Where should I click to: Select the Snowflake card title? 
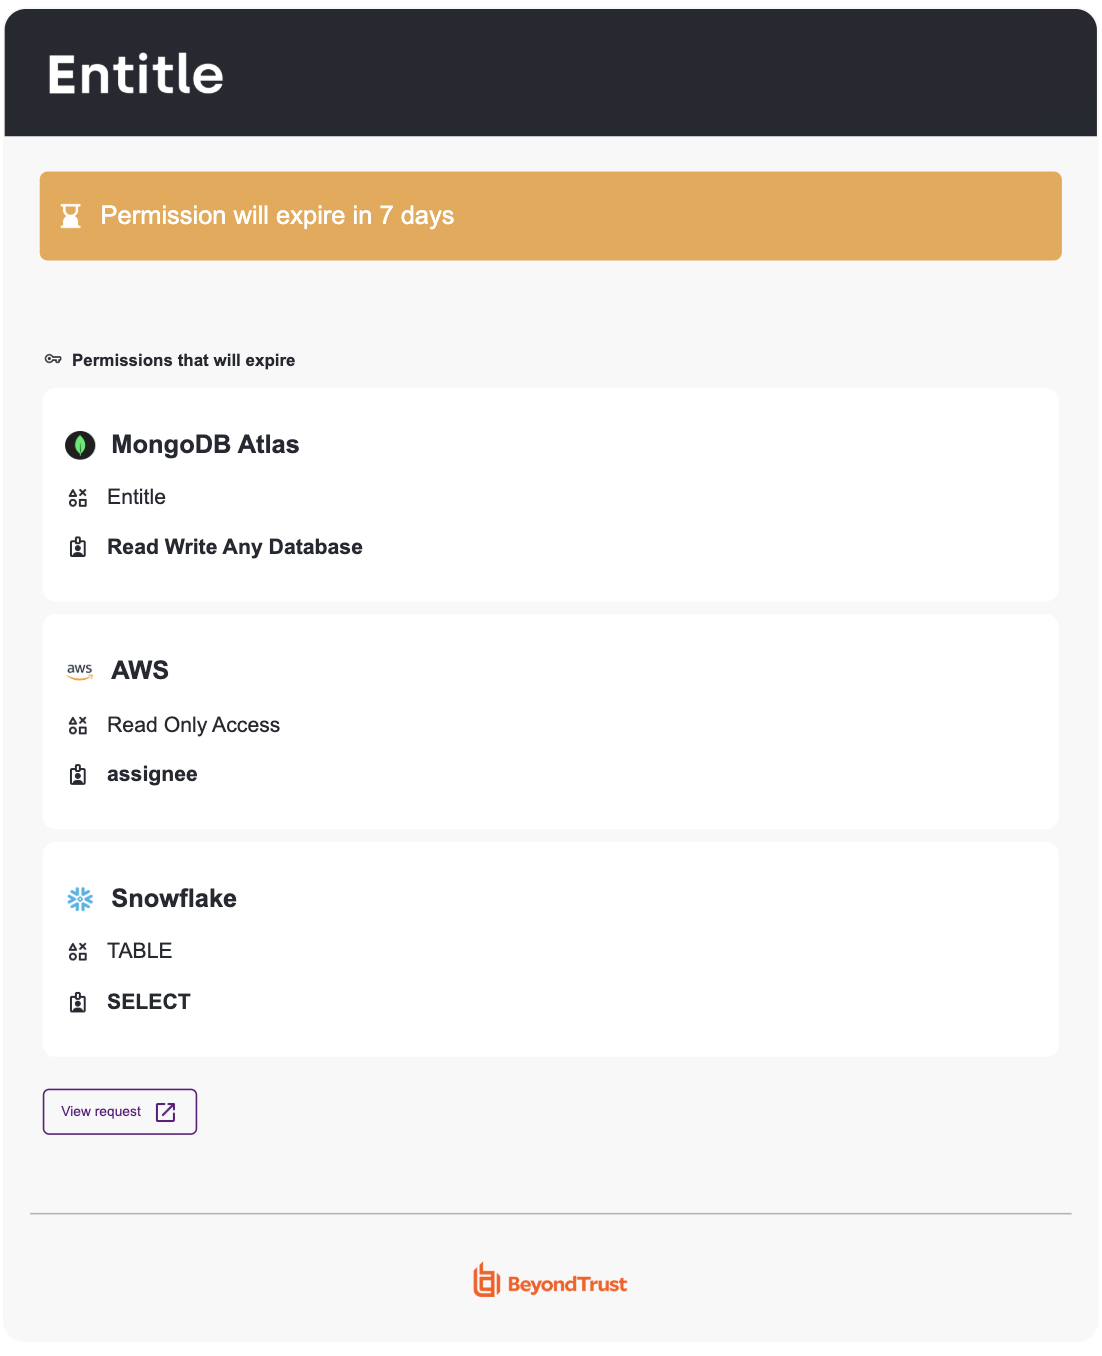[x=174, y=898]
